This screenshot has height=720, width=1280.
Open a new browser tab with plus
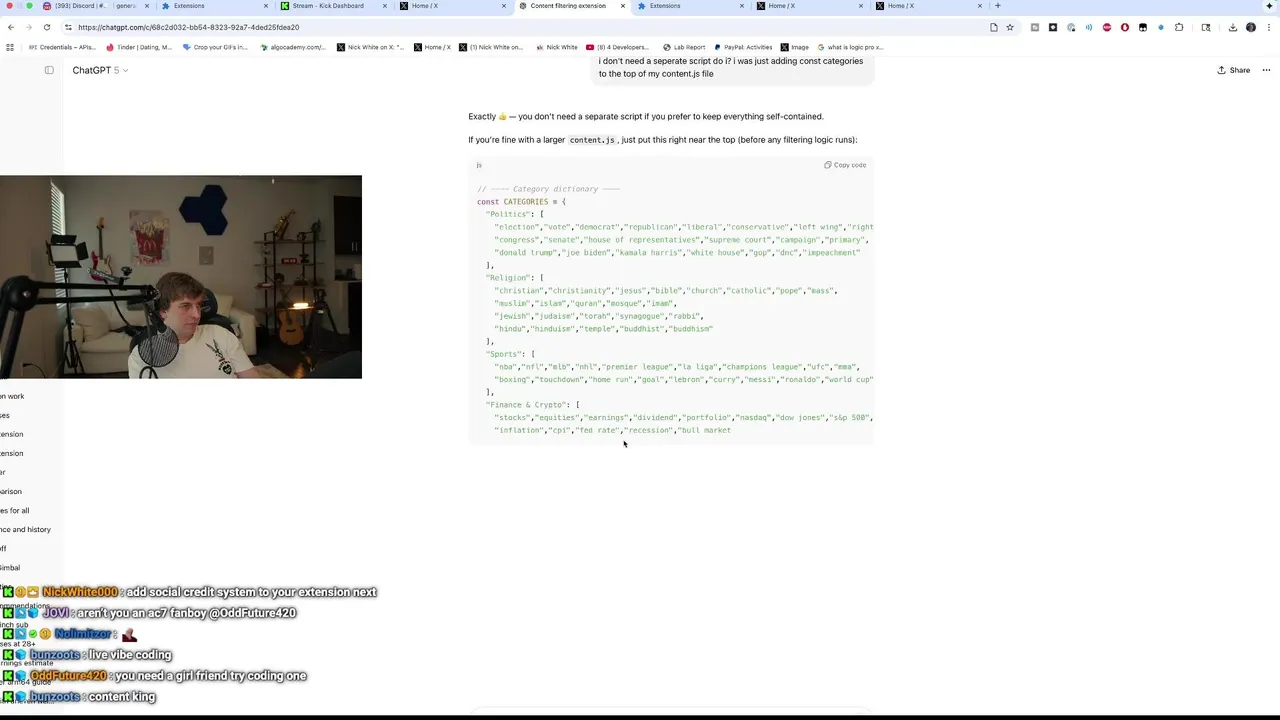(x=997, y=6)
